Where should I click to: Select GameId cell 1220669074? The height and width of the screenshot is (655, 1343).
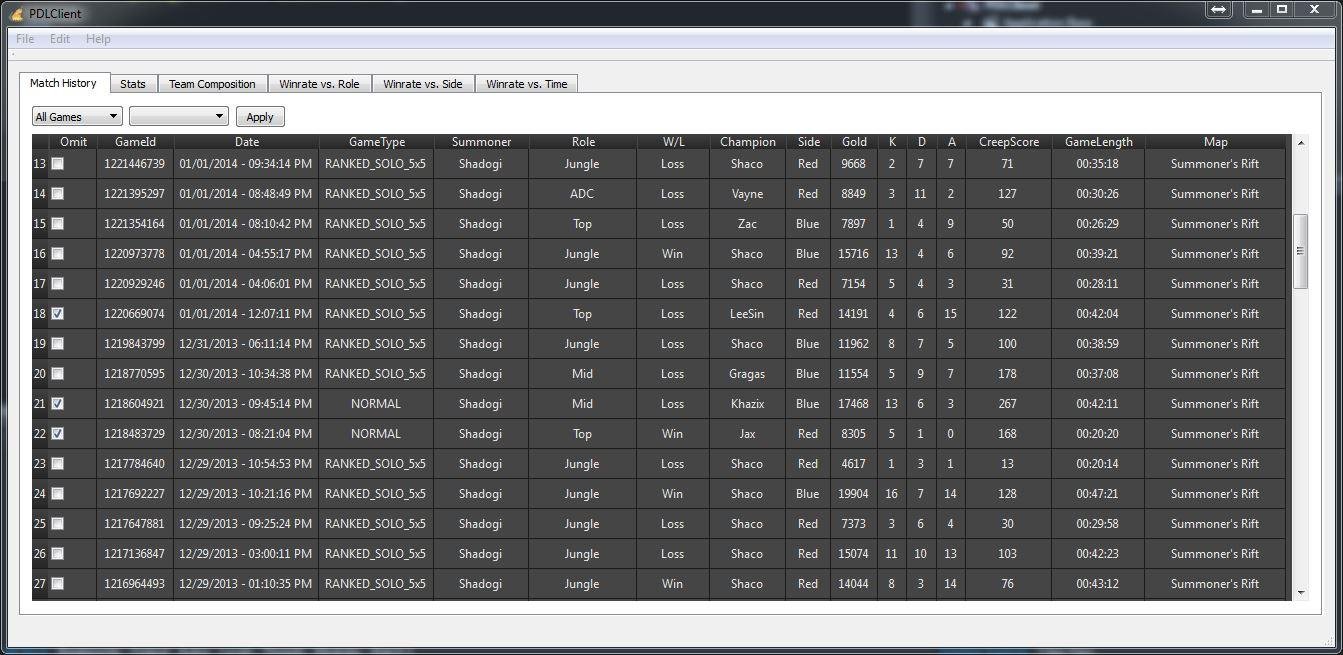coord(135,314)
